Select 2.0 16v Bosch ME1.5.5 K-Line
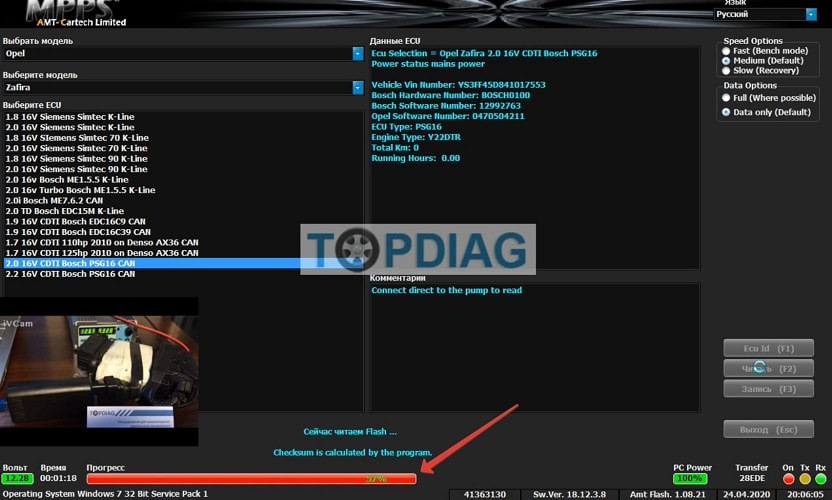The image size is (832, 500). pyautogui.click(x=67, y=179)
